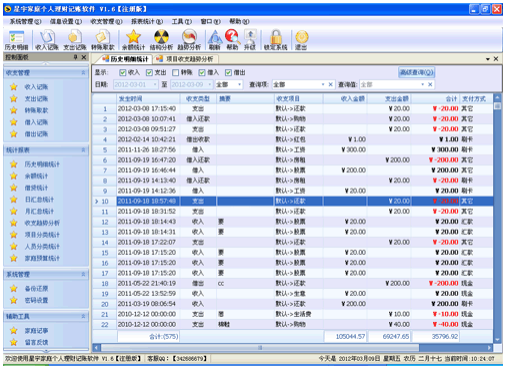This screenshot has width=505, height=368.
Task: Toggle the 借出 display checkbox
Action: (228, 72)
